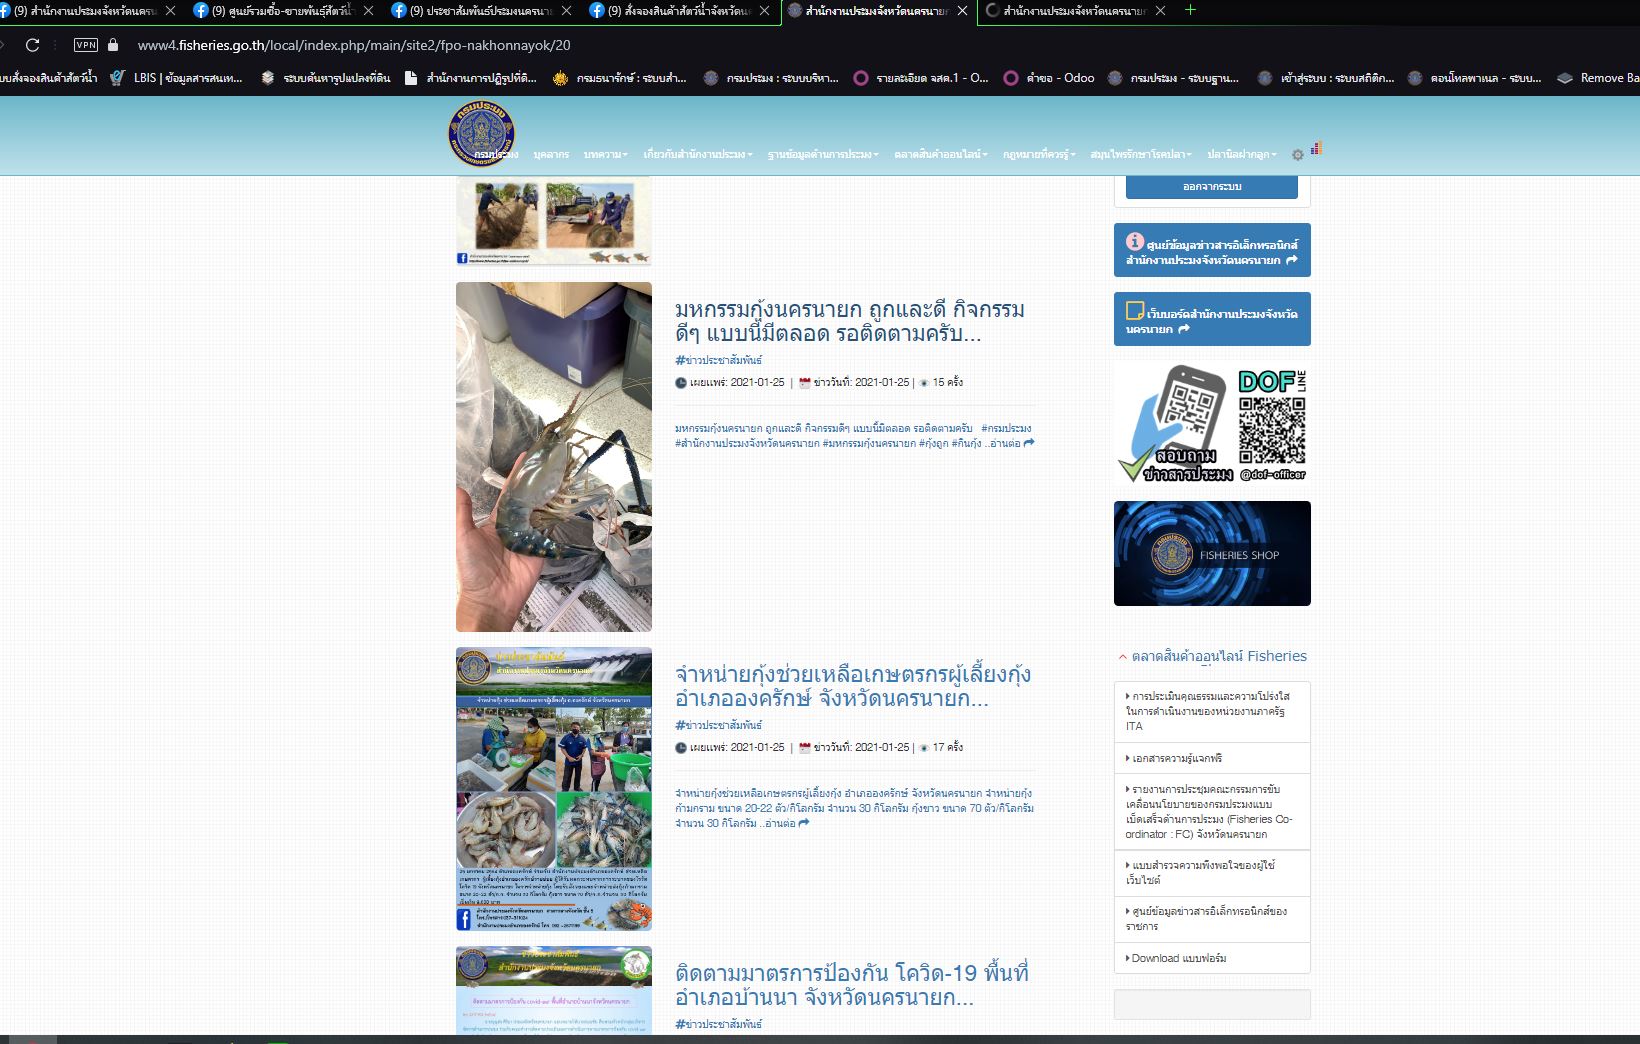
Task: Click the โควิด-19 poster thumbnail
Action: pos(554,990)
